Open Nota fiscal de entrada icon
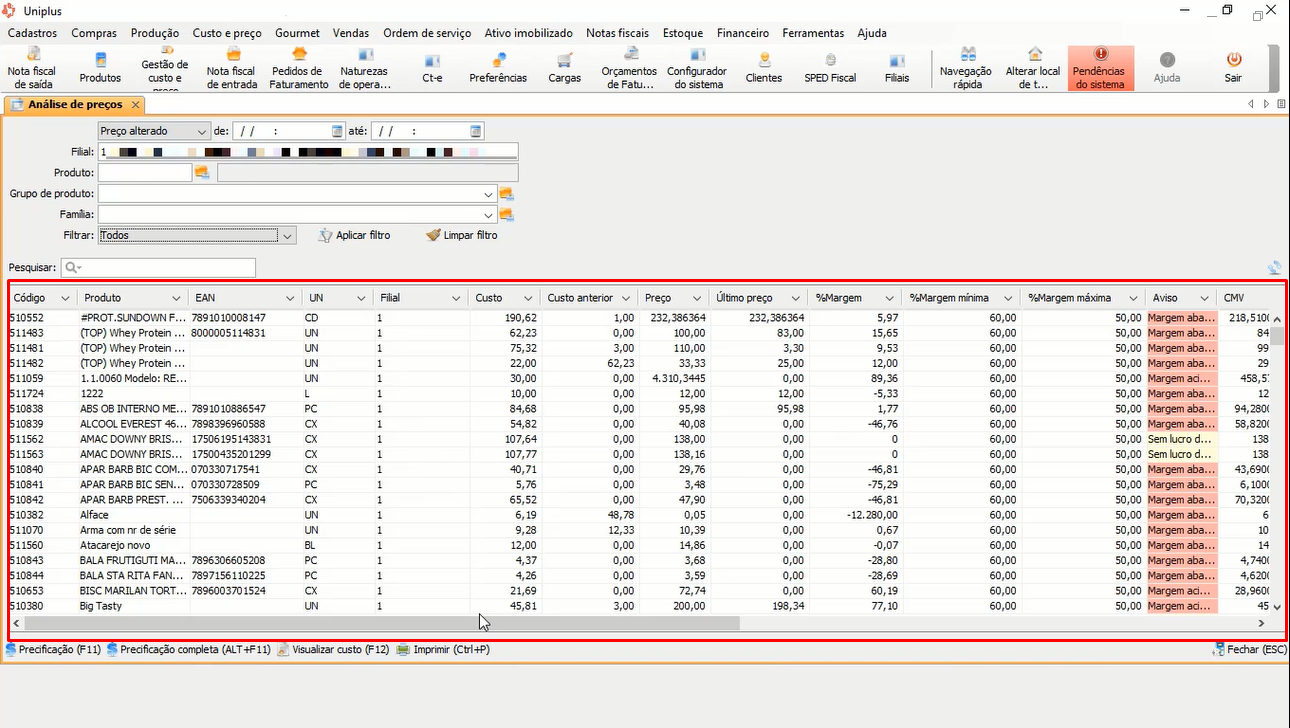 point(231,68)
